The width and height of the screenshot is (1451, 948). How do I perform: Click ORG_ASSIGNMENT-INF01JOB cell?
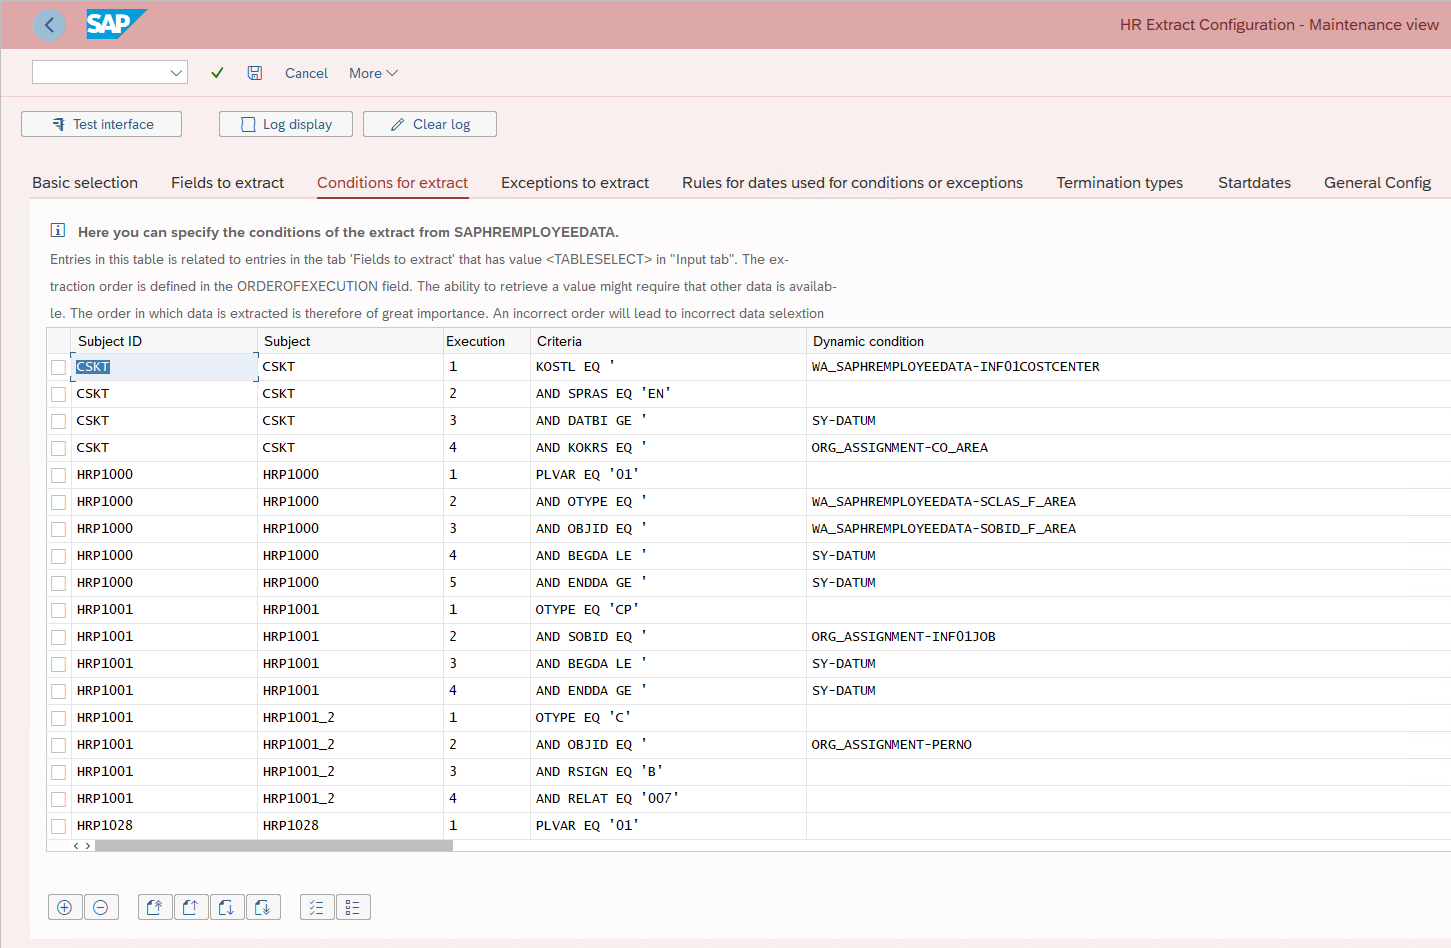coord(1128,637)
